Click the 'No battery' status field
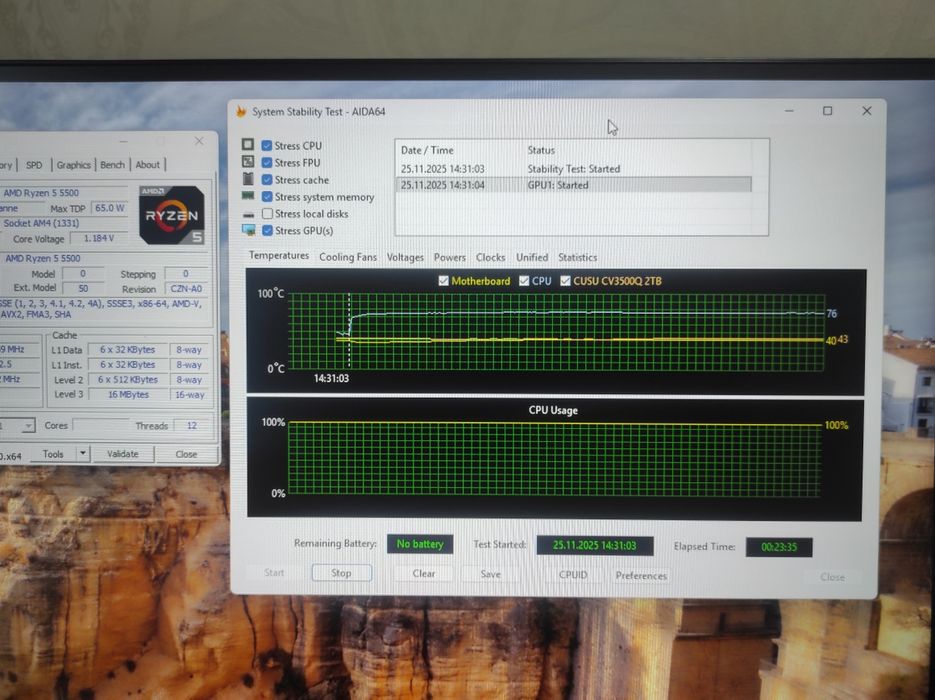The height and width of the screenshot is (700, 935). click(420, 544)
